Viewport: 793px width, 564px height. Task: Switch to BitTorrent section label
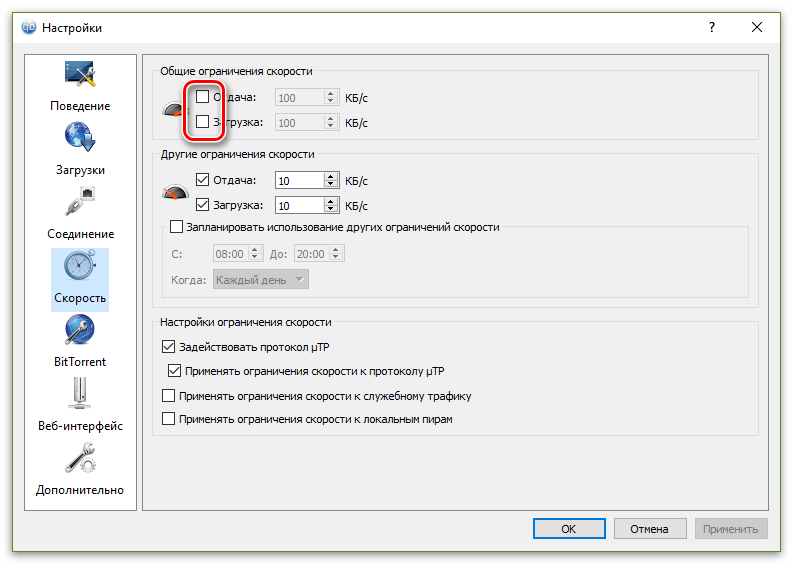click(80, 362)
